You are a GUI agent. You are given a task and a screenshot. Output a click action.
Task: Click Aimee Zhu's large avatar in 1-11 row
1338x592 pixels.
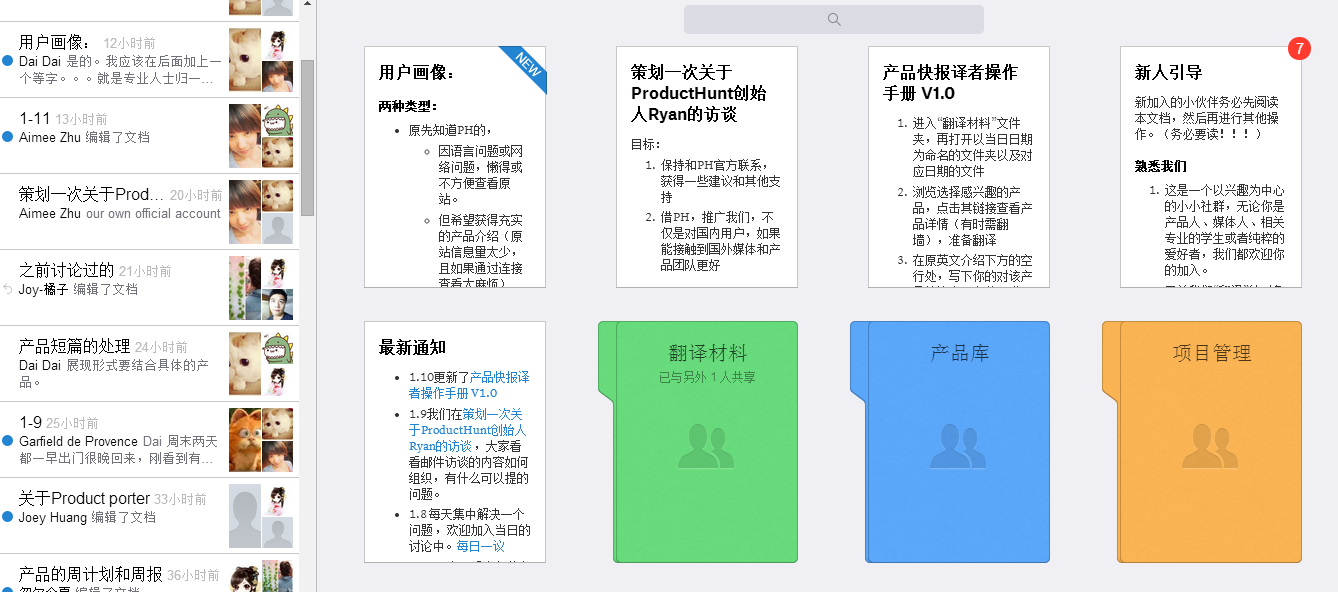(244, 136)
